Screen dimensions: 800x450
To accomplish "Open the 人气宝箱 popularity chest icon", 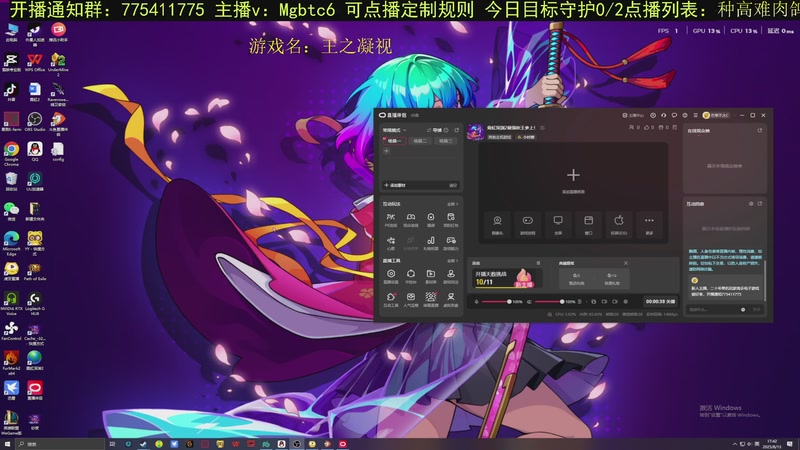I will click(x=411, y=299).
